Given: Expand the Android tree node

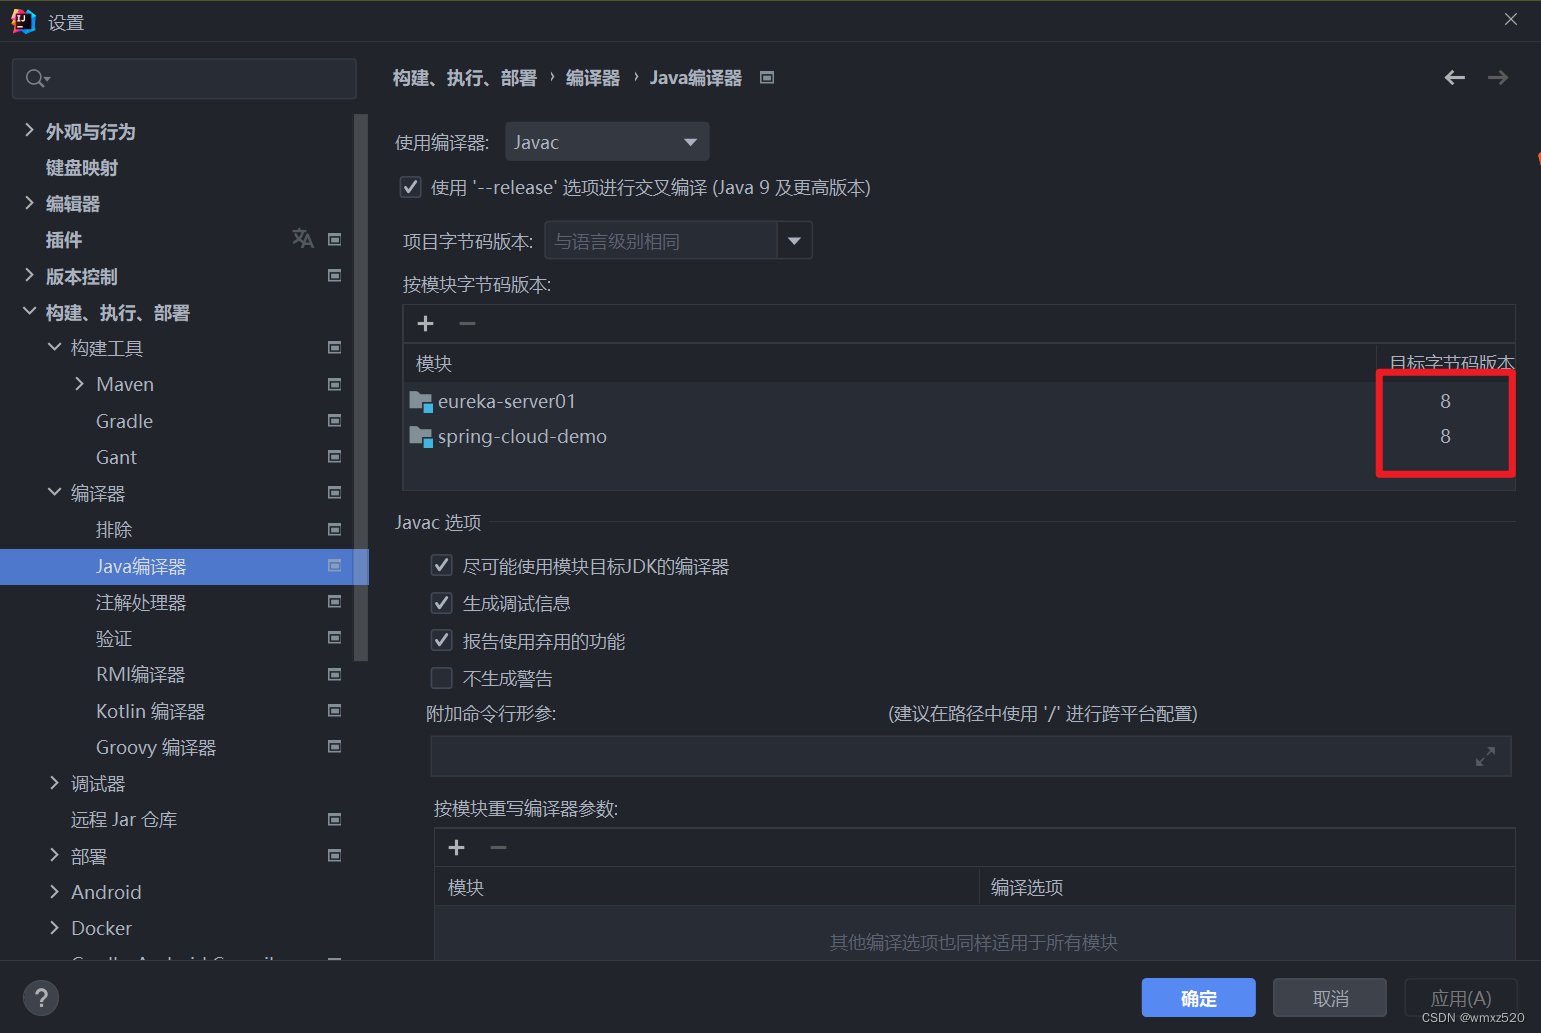Looking at the screenshot, I should [x=54, y=891].
